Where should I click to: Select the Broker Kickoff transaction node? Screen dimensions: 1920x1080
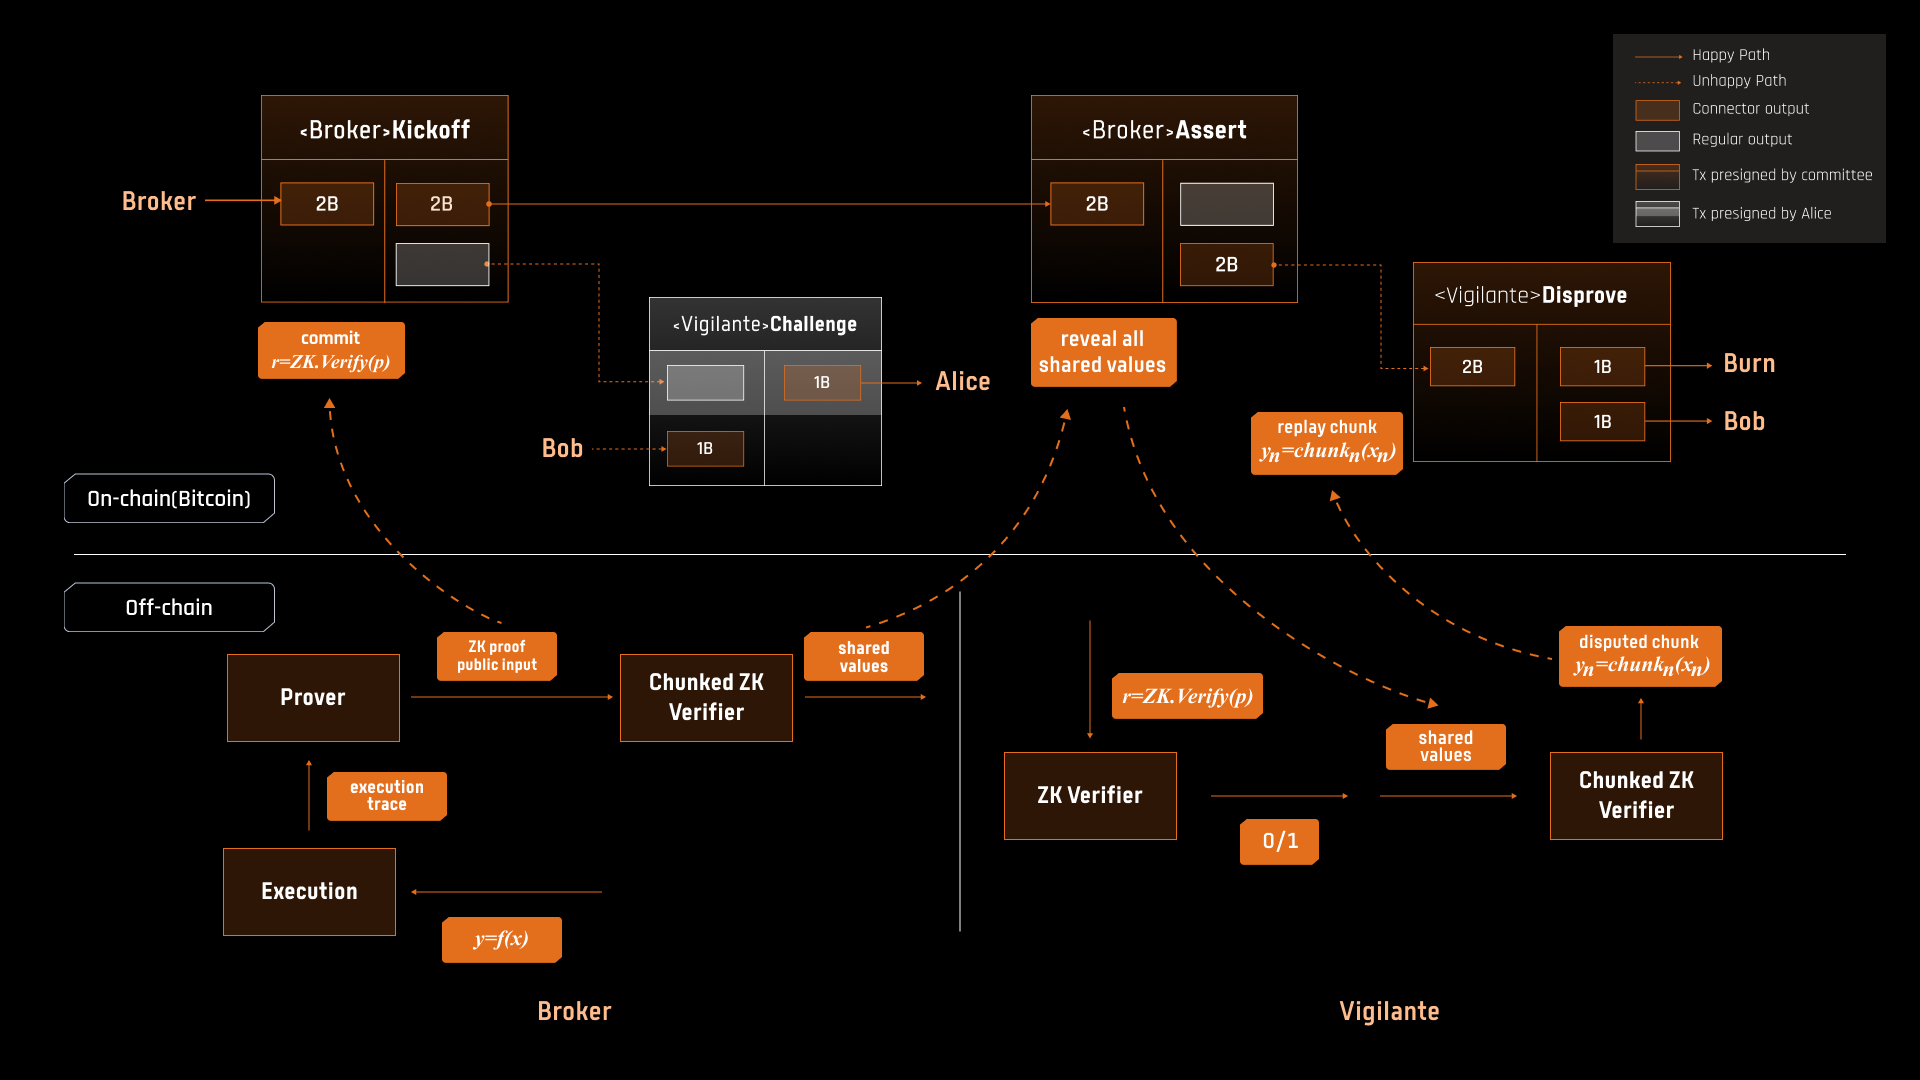(382, 198)
